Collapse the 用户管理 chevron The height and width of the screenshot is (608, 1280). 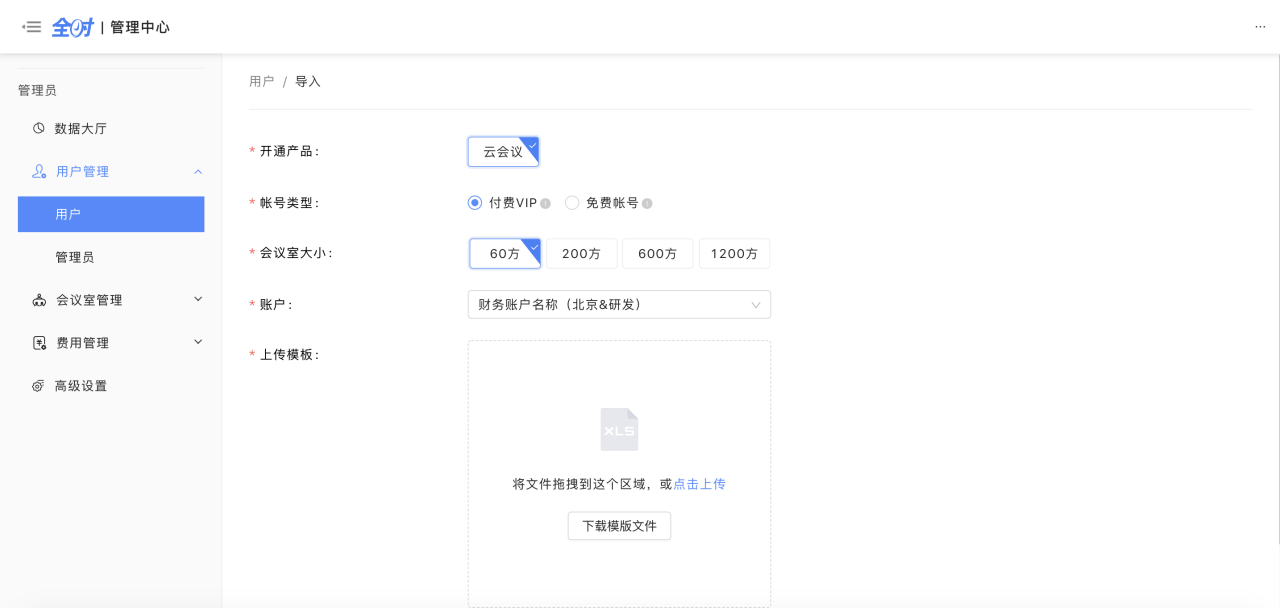198,172
